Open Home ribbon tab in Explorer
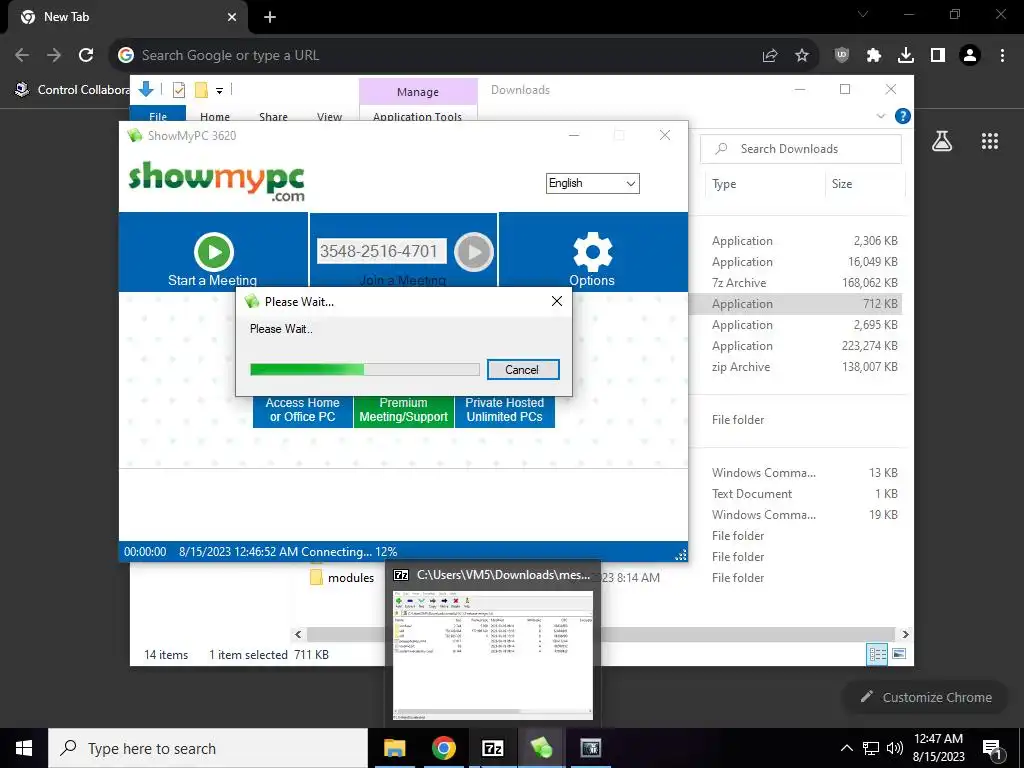 pyautogui.click(x=215, y=116)
